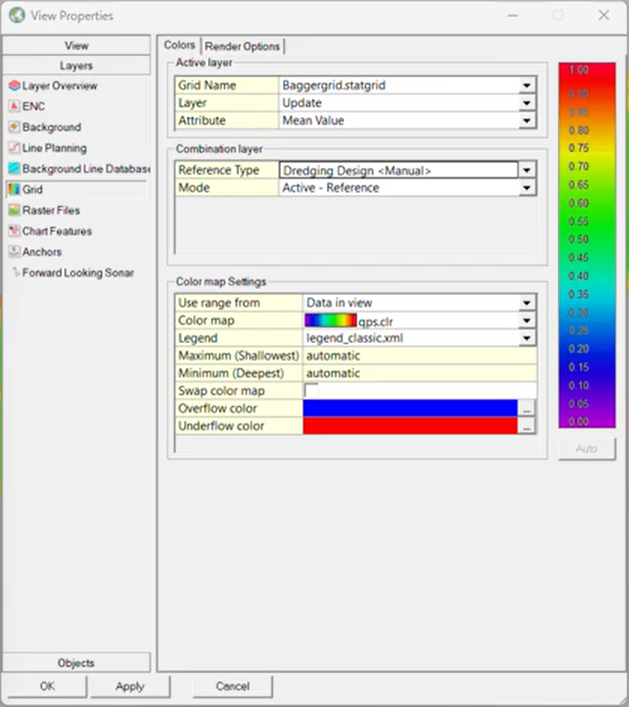629x707 pixels.
Task: Select Layer Overview in the layers list
Action: pyautogui.click(x=60, y=86)
